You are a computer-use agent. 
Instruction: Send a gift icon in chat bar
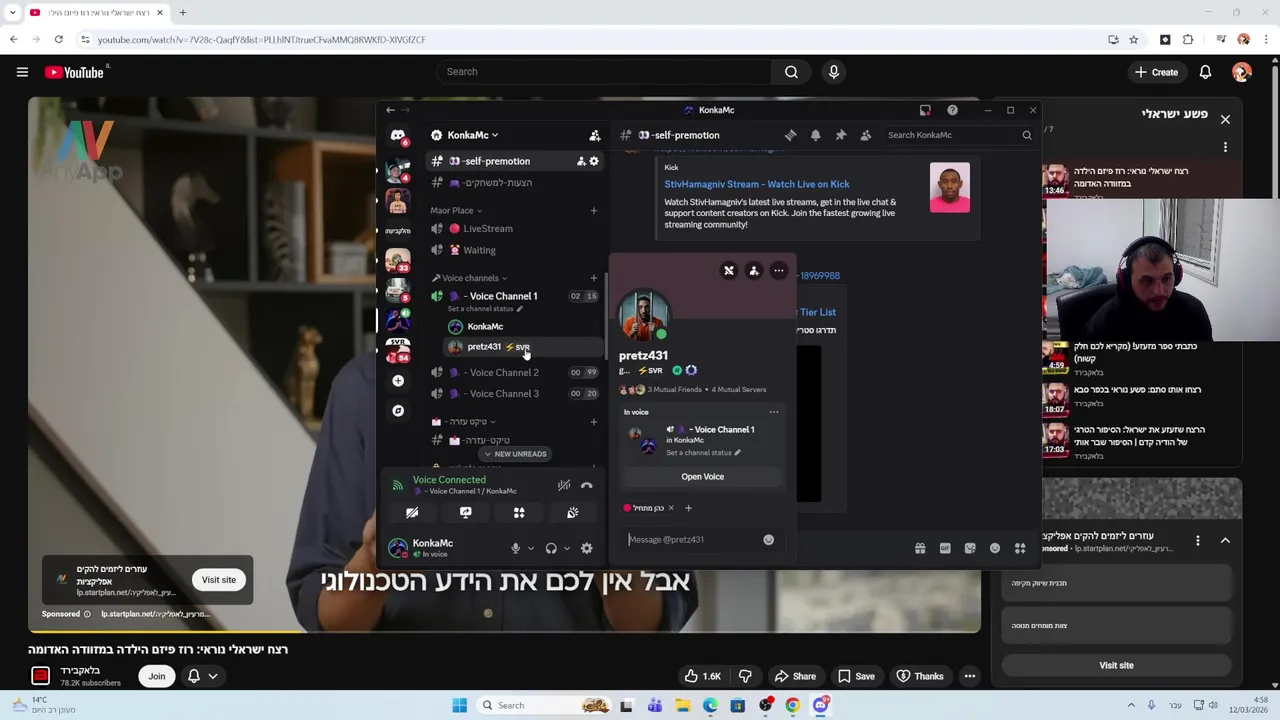tap(920, 548)
